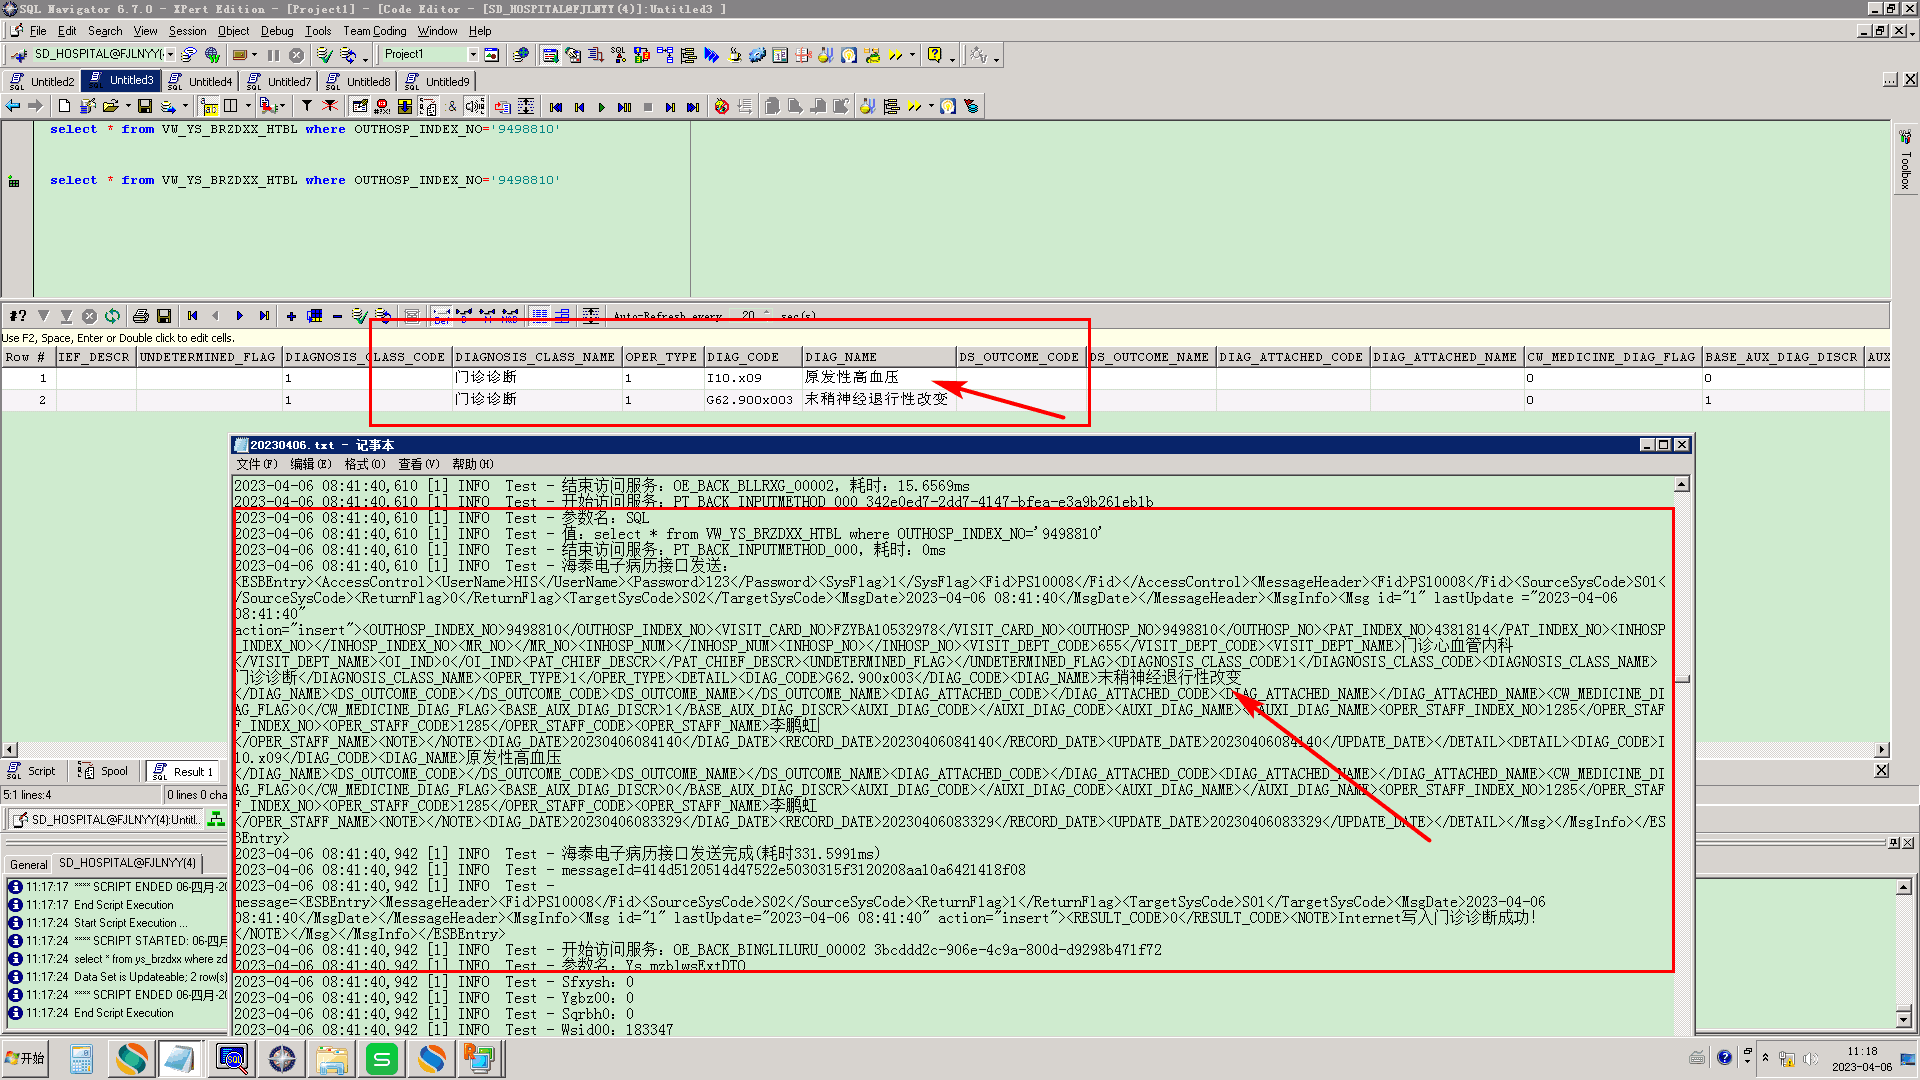Click Notepad vertical scrollbar up arrow
The image size is (1920, 1080).
click(x=1682, y=485)
